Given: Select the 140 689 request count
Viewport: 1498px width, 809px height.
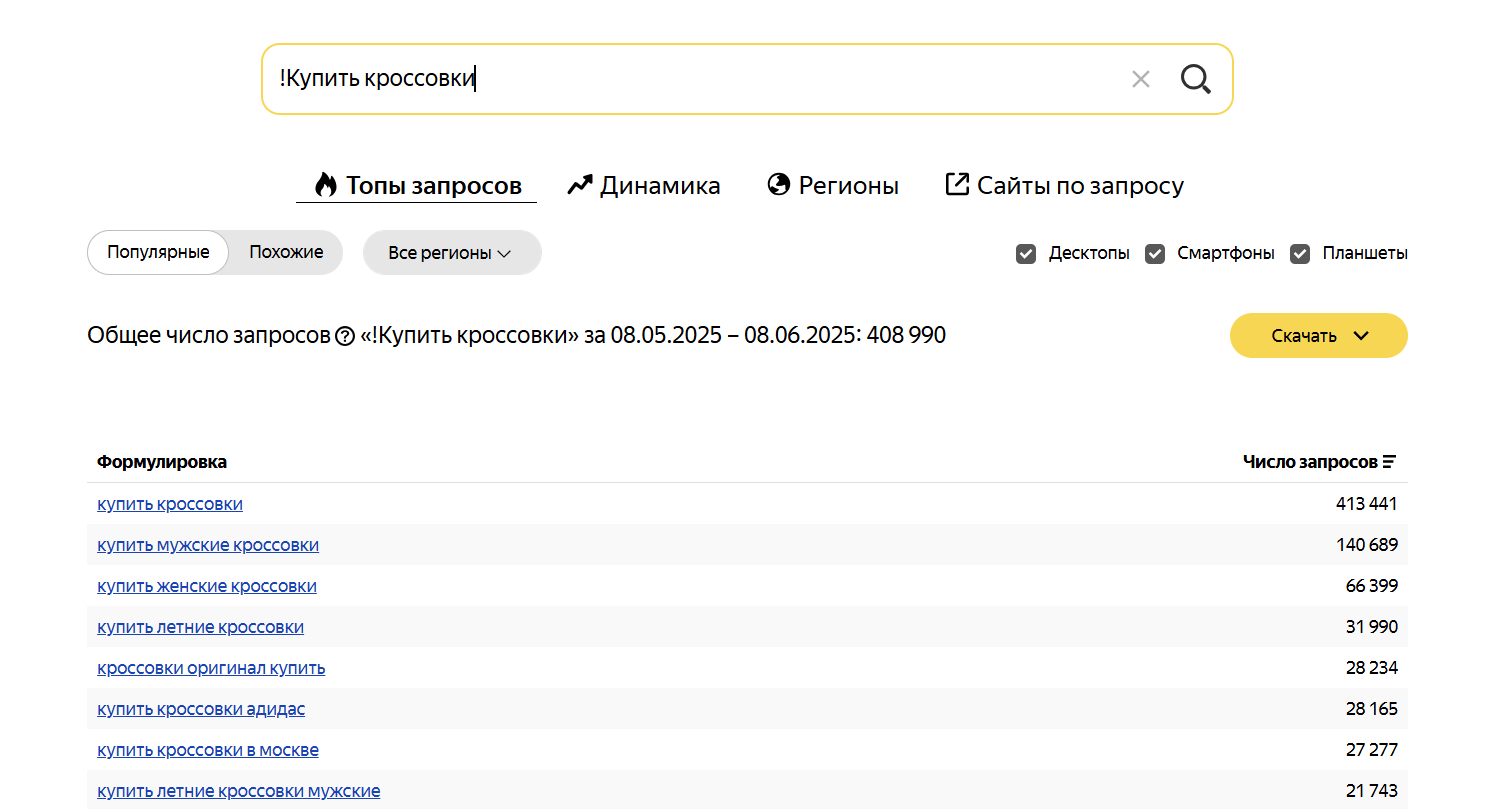Looking at the screenshot, I should coord(1366,545).
